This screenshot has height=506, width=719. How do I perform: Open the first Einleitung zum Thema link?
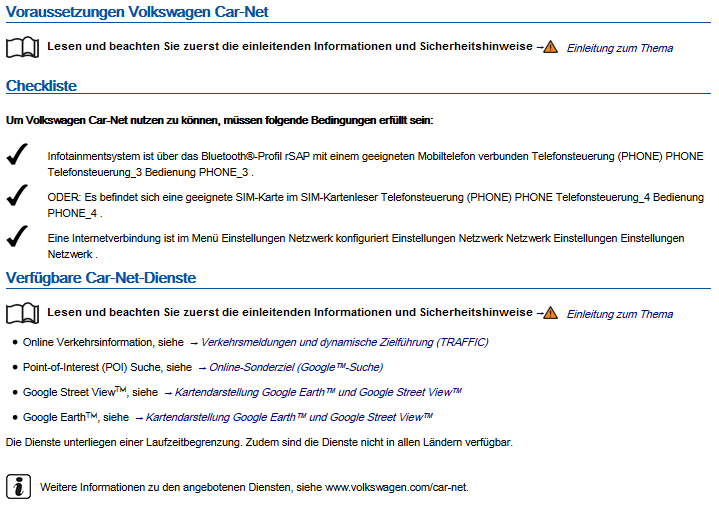(x=619, y=48)
